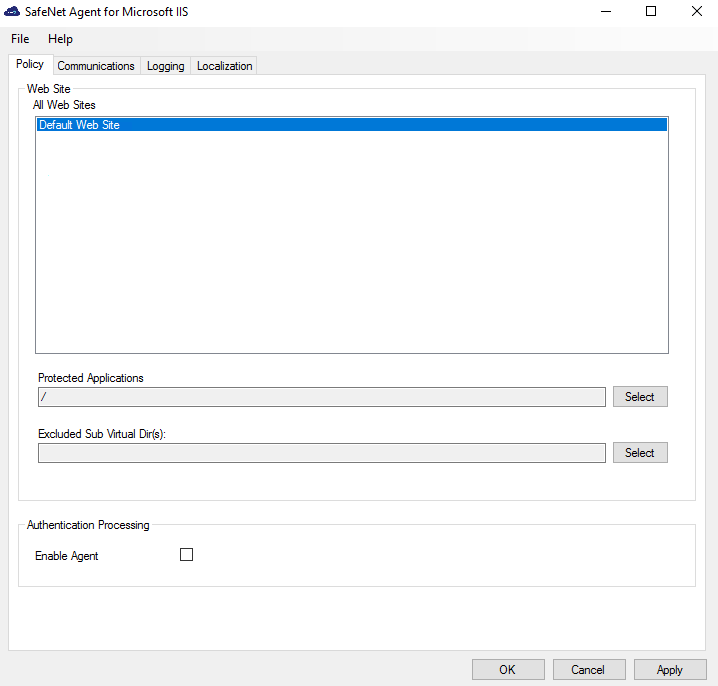The height and width of the screenshot is (686, 718).
Task: Open the File menu
Action: pos(20,39)
